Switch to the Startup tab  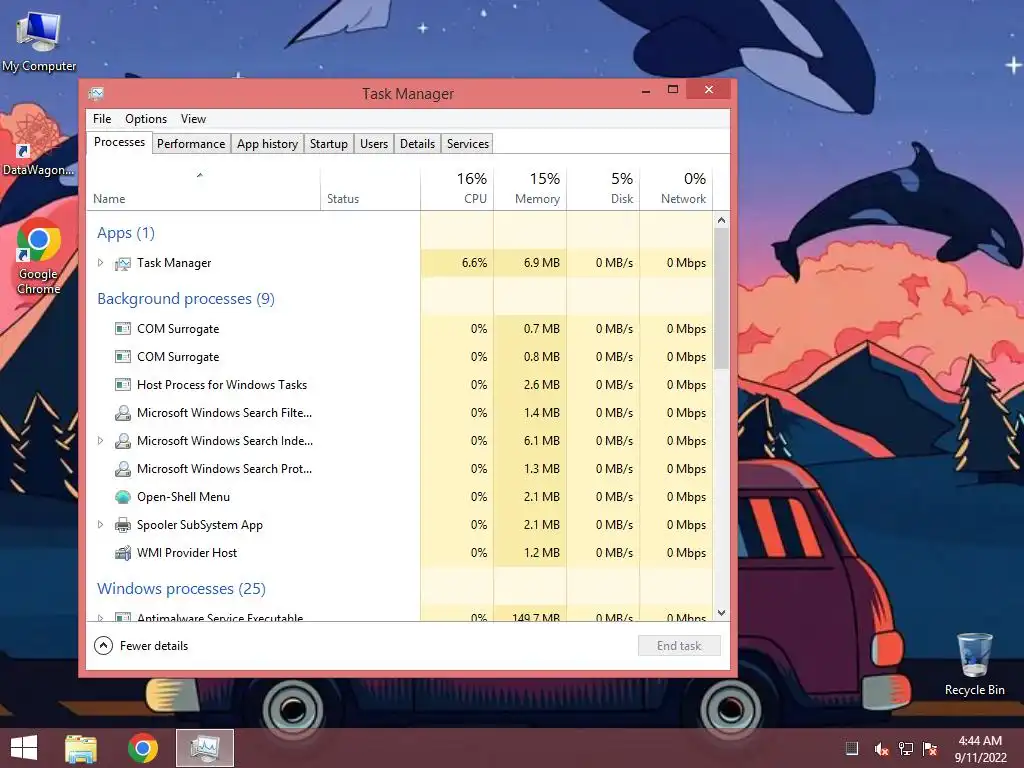328,144
